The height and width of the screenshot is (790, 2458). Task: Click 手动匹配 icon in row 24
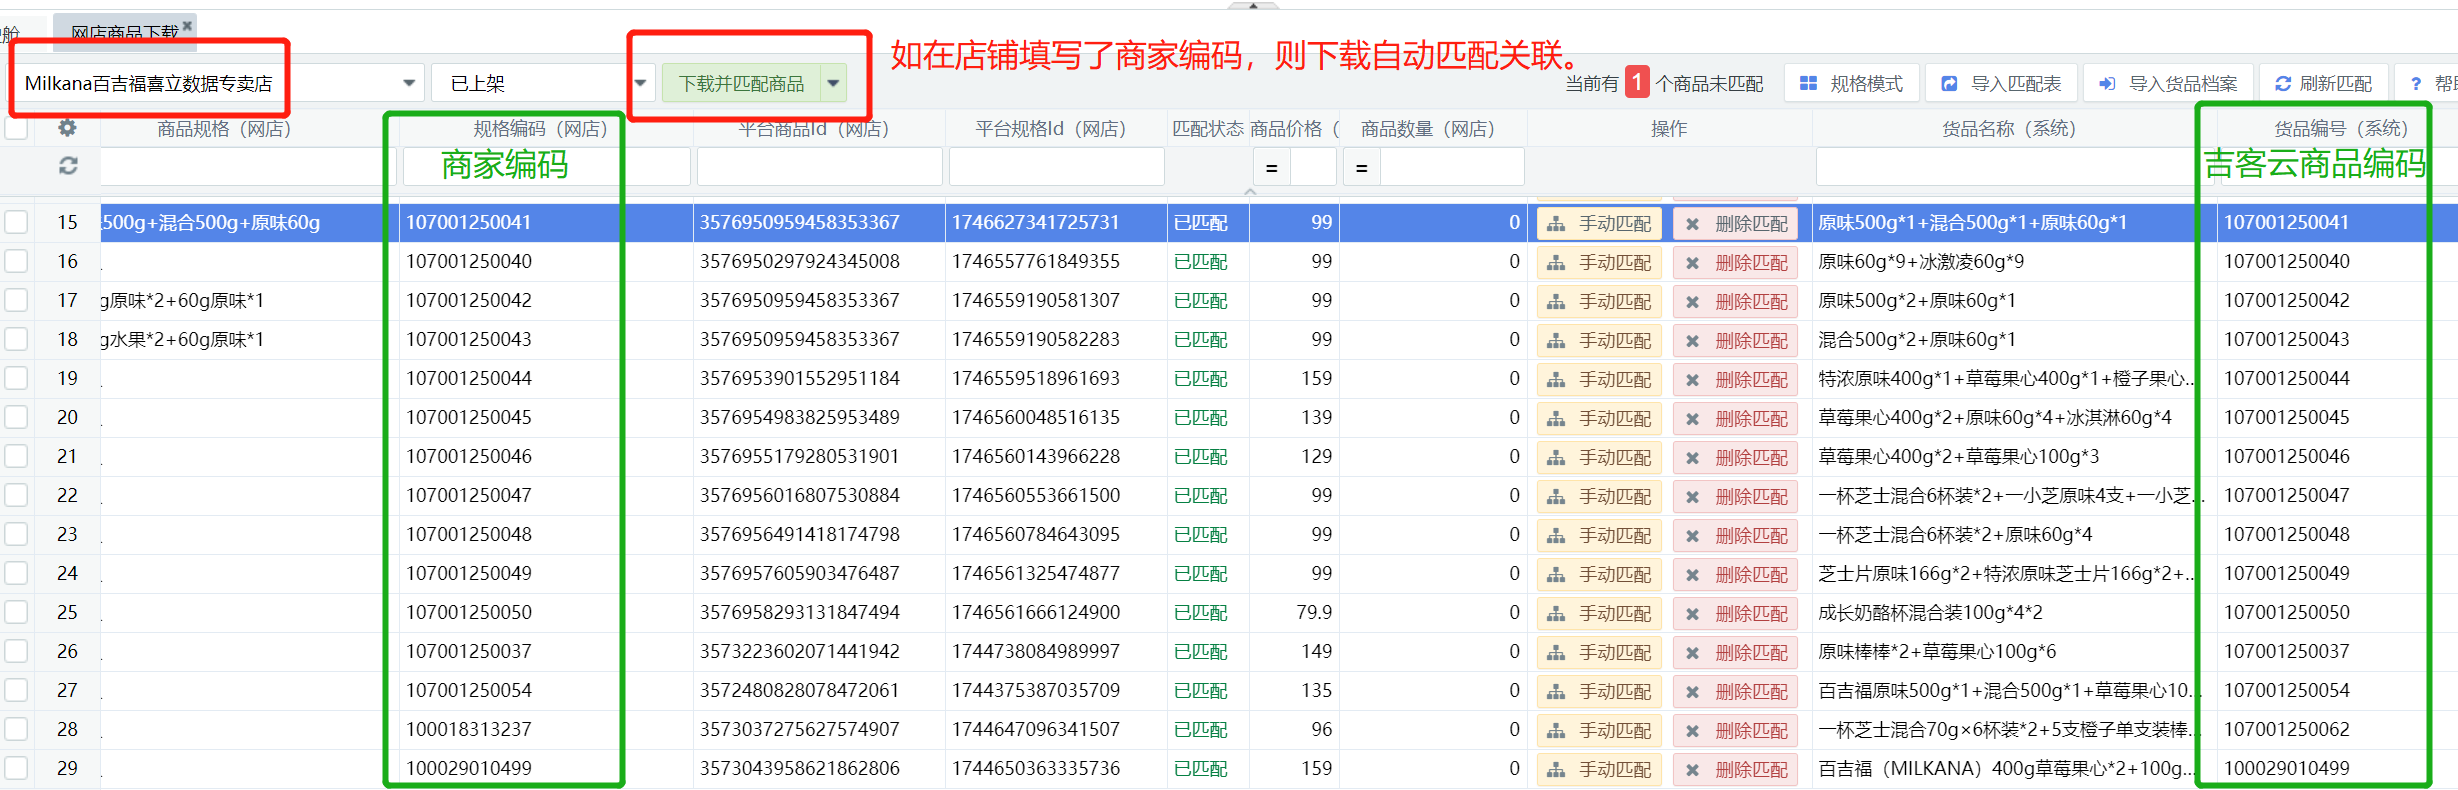[1556, 575]
